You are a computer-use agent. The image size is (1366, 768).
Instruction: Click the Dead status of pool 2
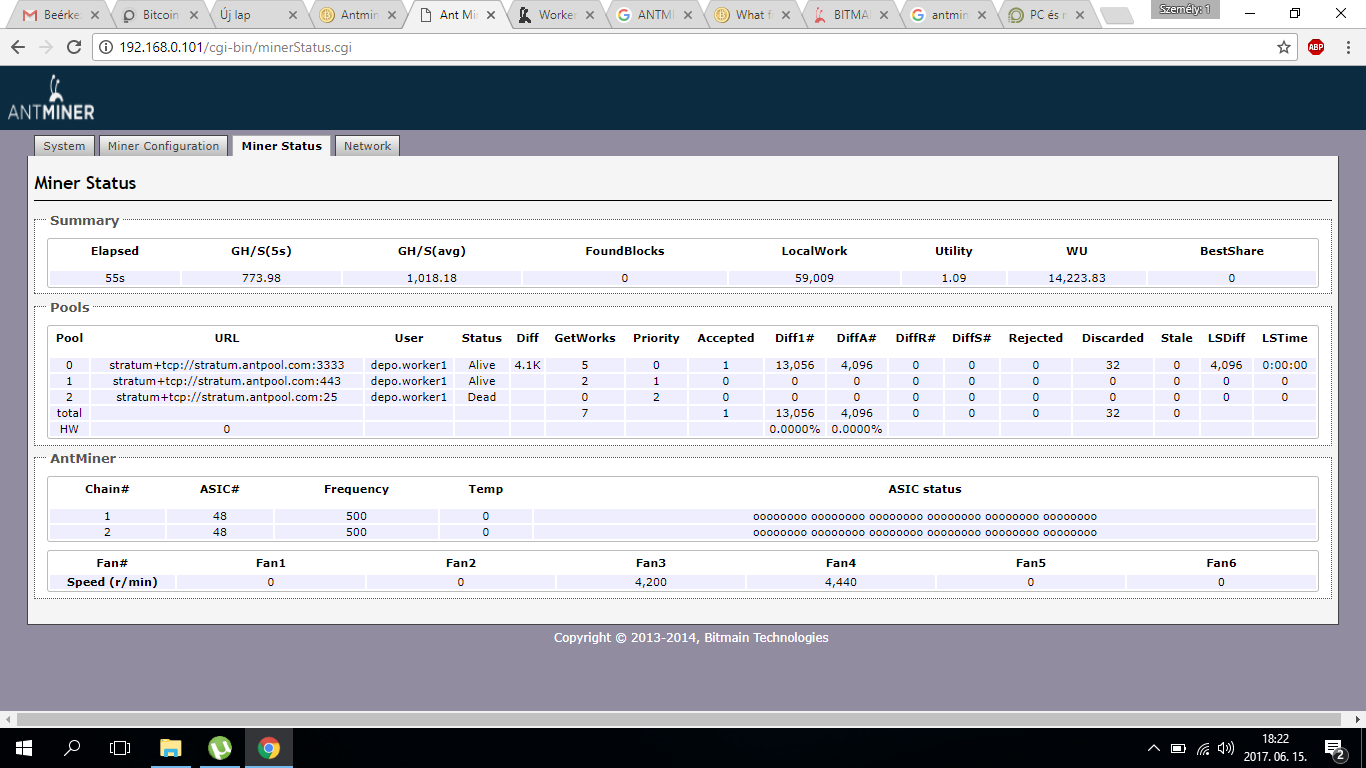[481, 397]
